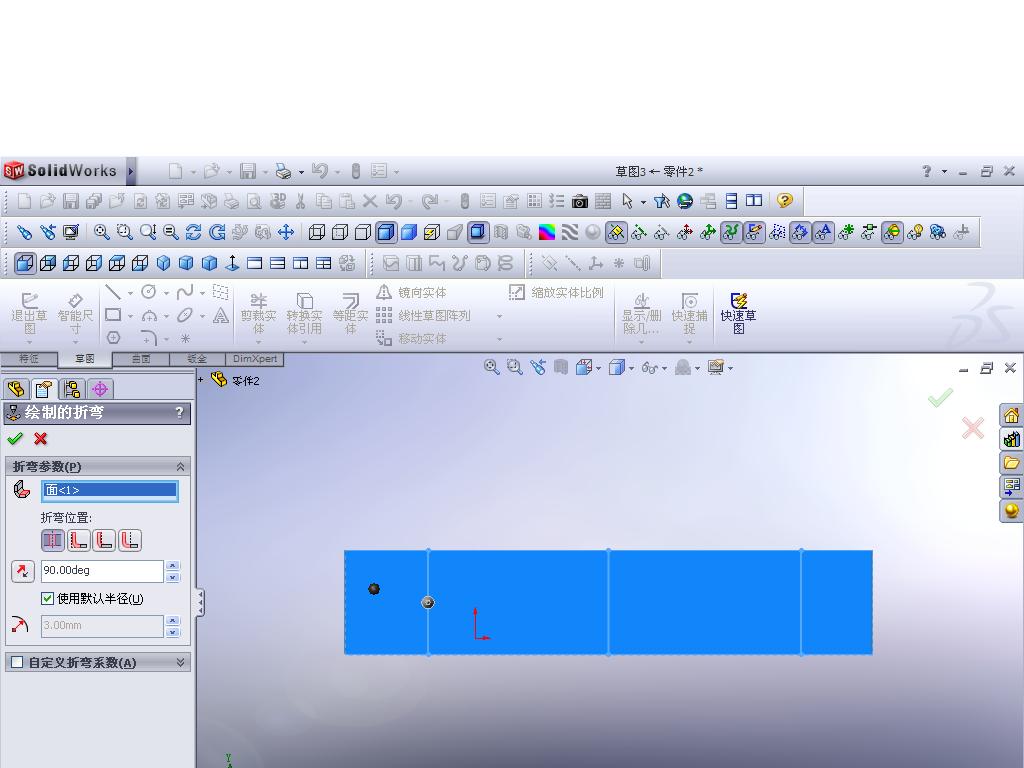Viewport: 1024px width, 768px height.
Task: Expand the 自定义折弯系数 section
Action: coord(180,662)
